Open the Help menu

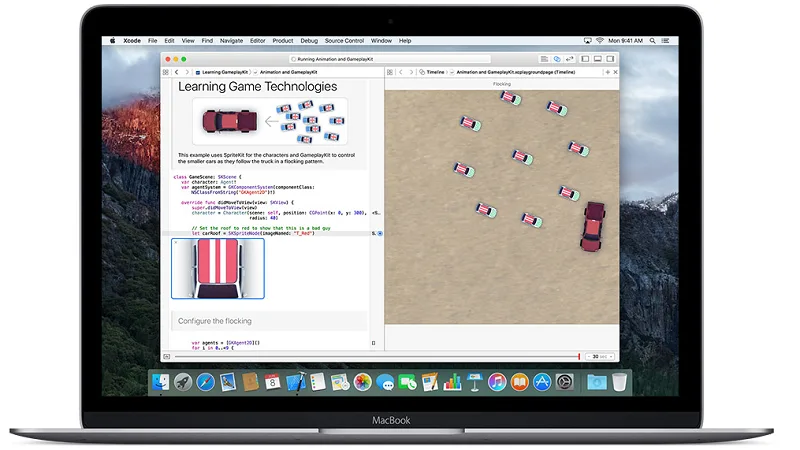[x=405, y=40]
